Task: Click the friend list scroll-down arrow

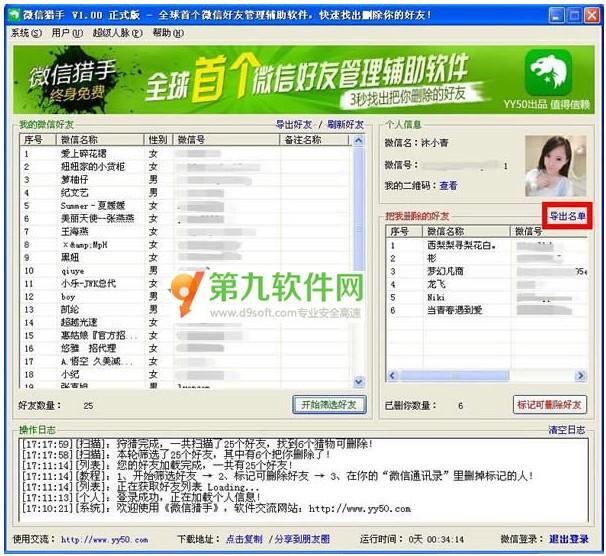Action: (x=359, y=382)
